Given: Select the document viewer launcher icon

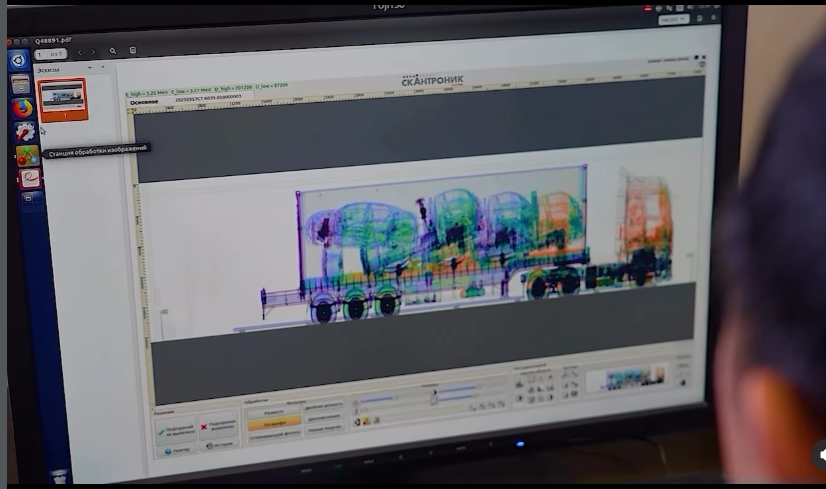Looking at the screenshot, I should click(30, 179).
